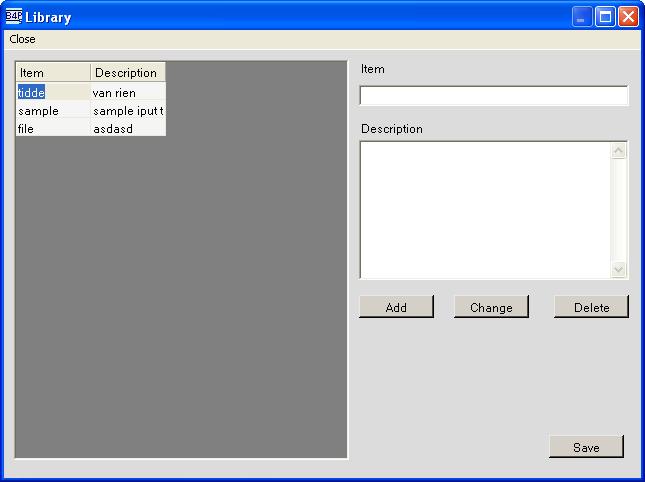Select the 'sample' item cell
The image size is (645, 482).
click(53, 111)
